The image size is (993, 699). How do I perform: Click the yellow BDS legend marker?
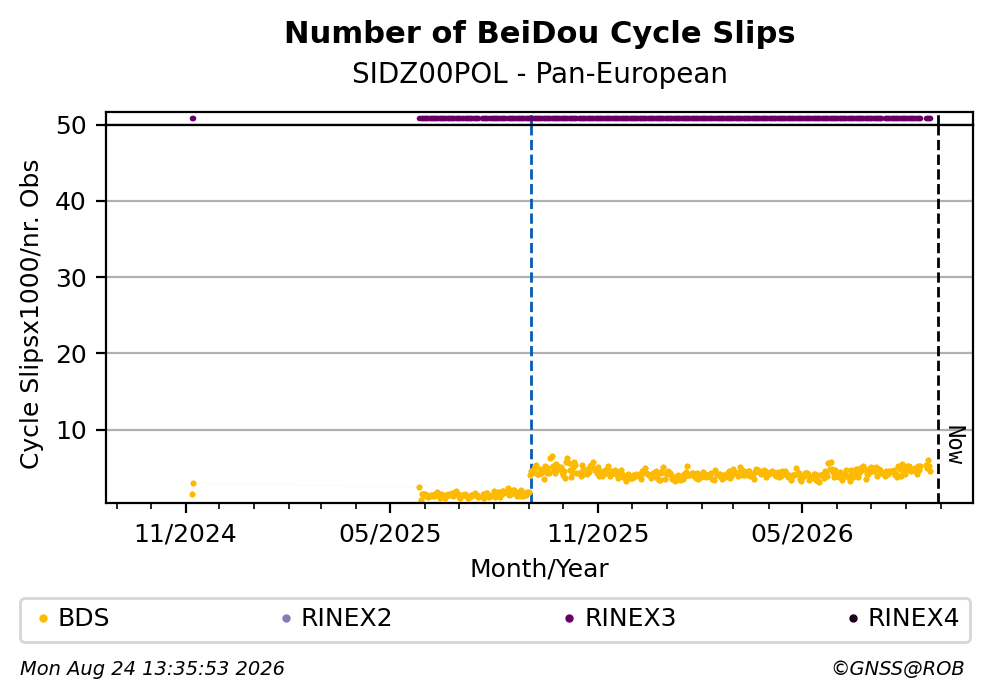coord(43,619)
